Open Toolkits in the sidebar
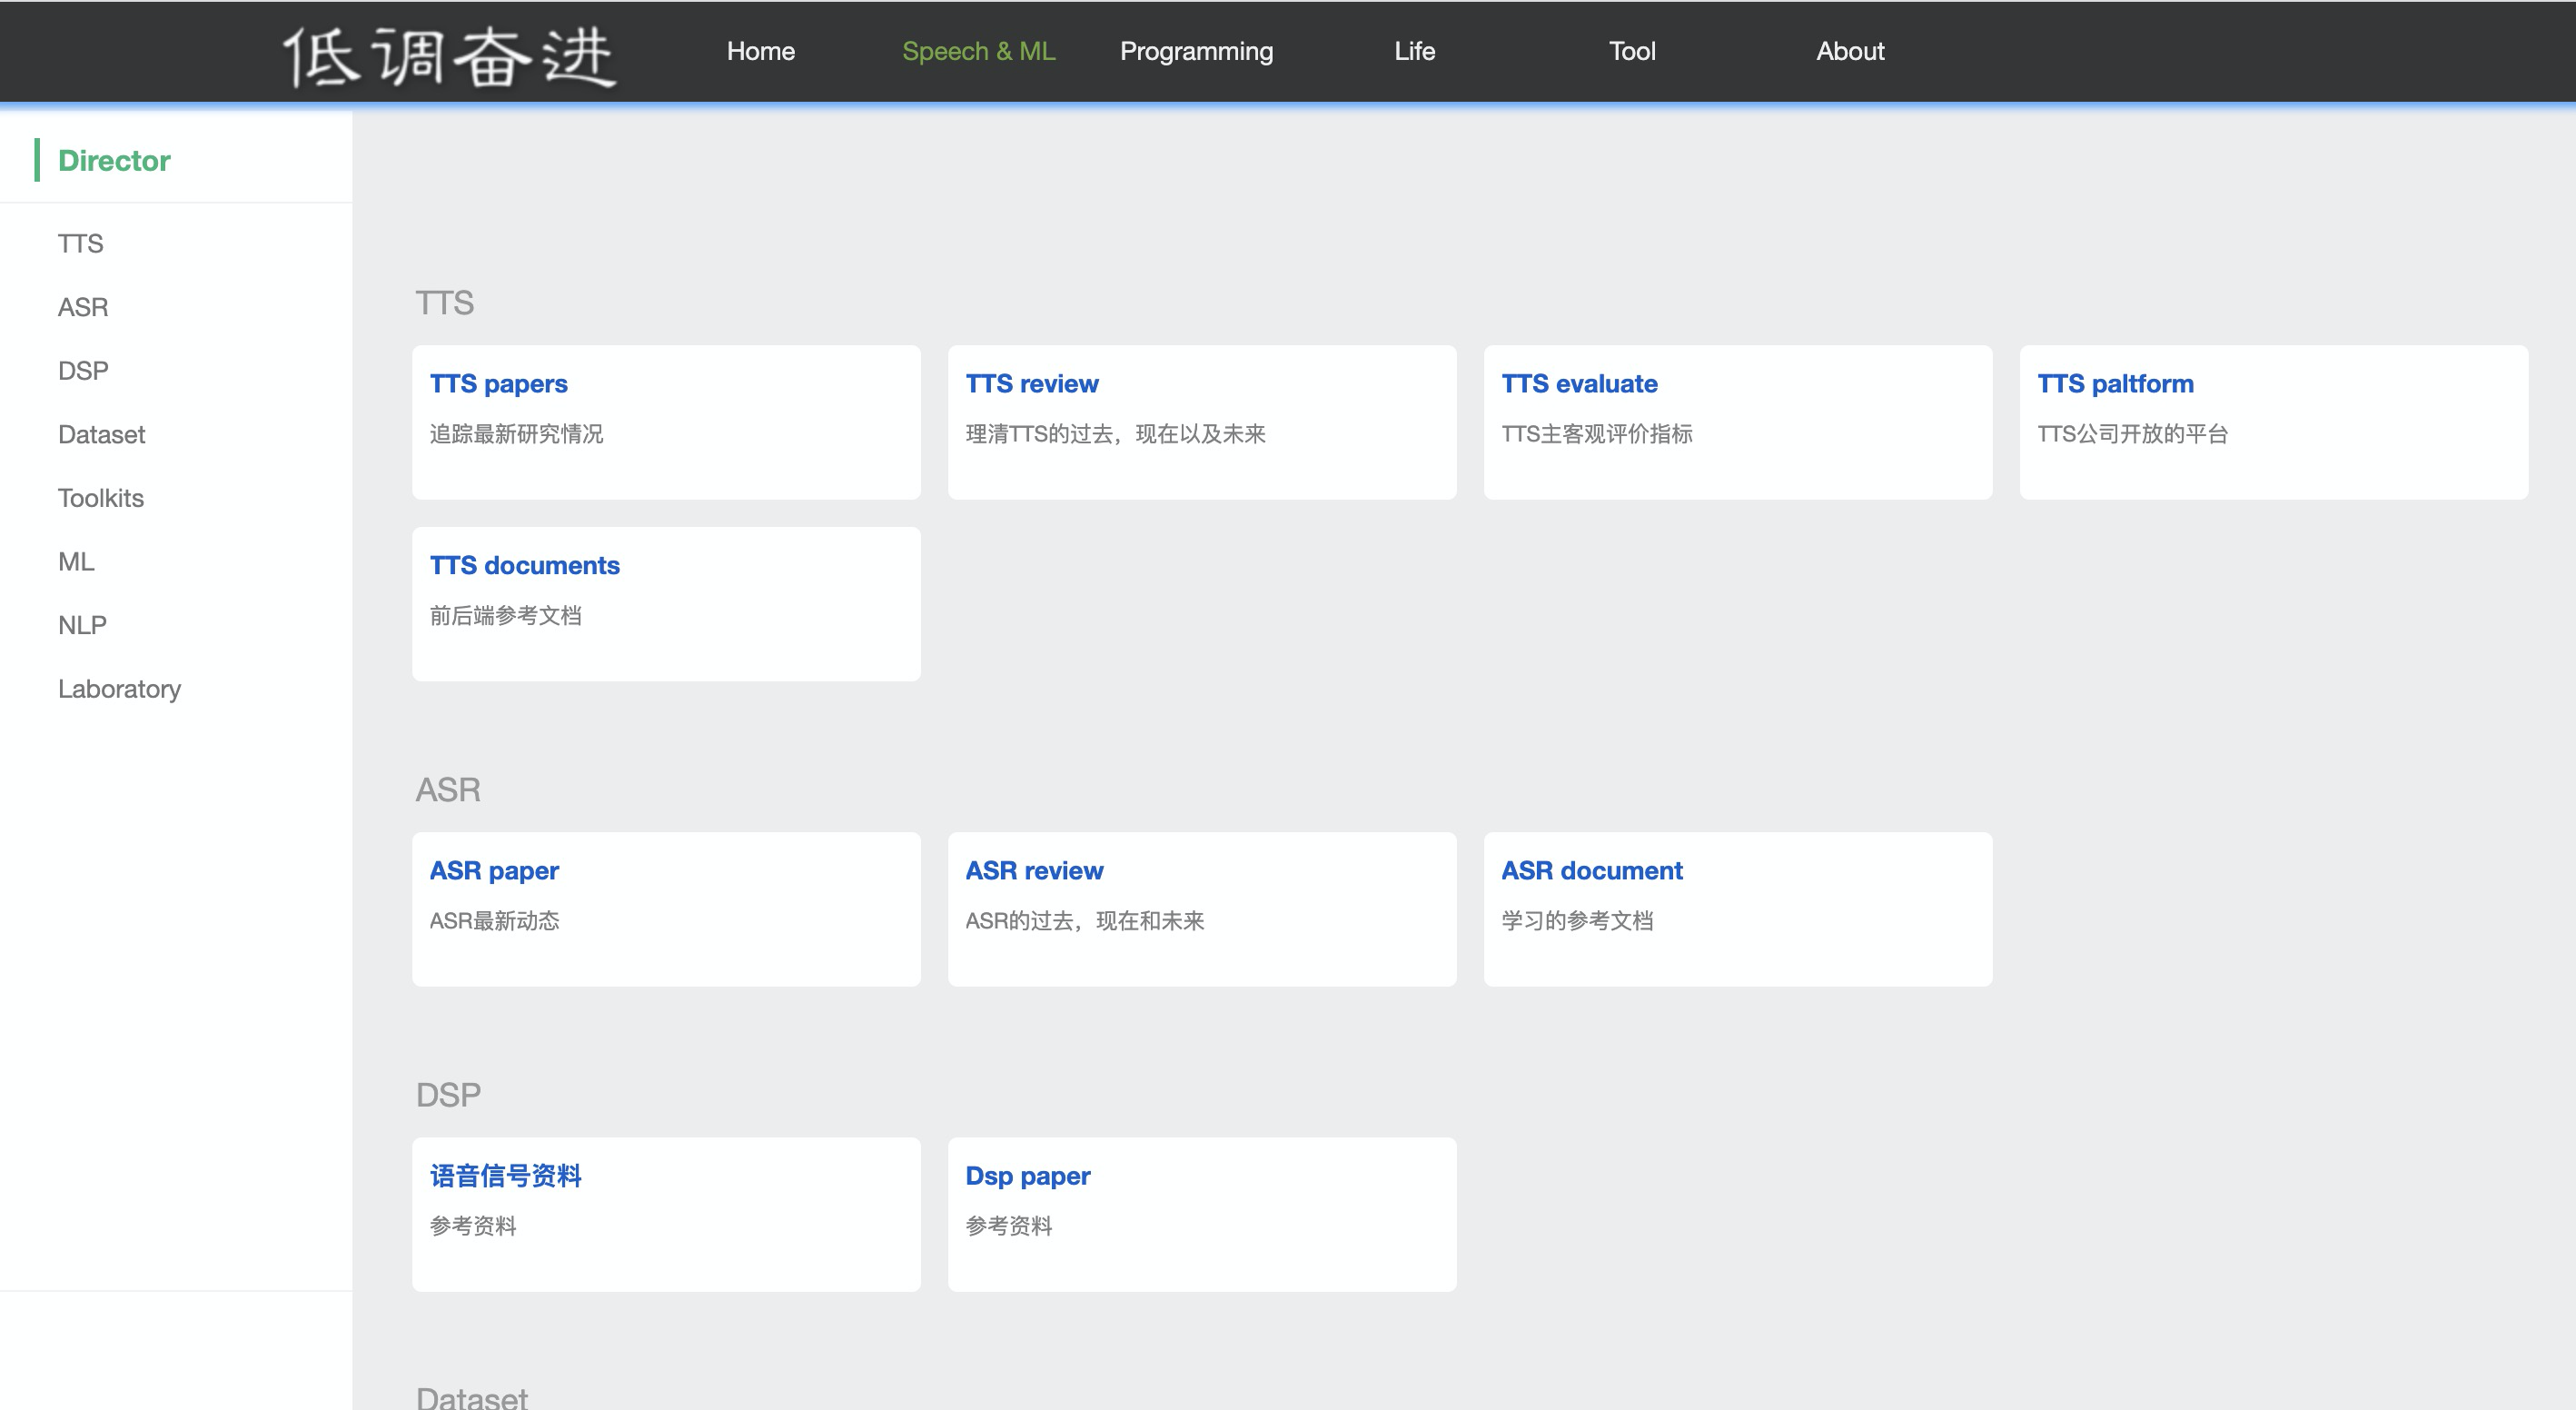Screen dimensions: 2576x1410 pyautogui.click(x=100, y=498)
